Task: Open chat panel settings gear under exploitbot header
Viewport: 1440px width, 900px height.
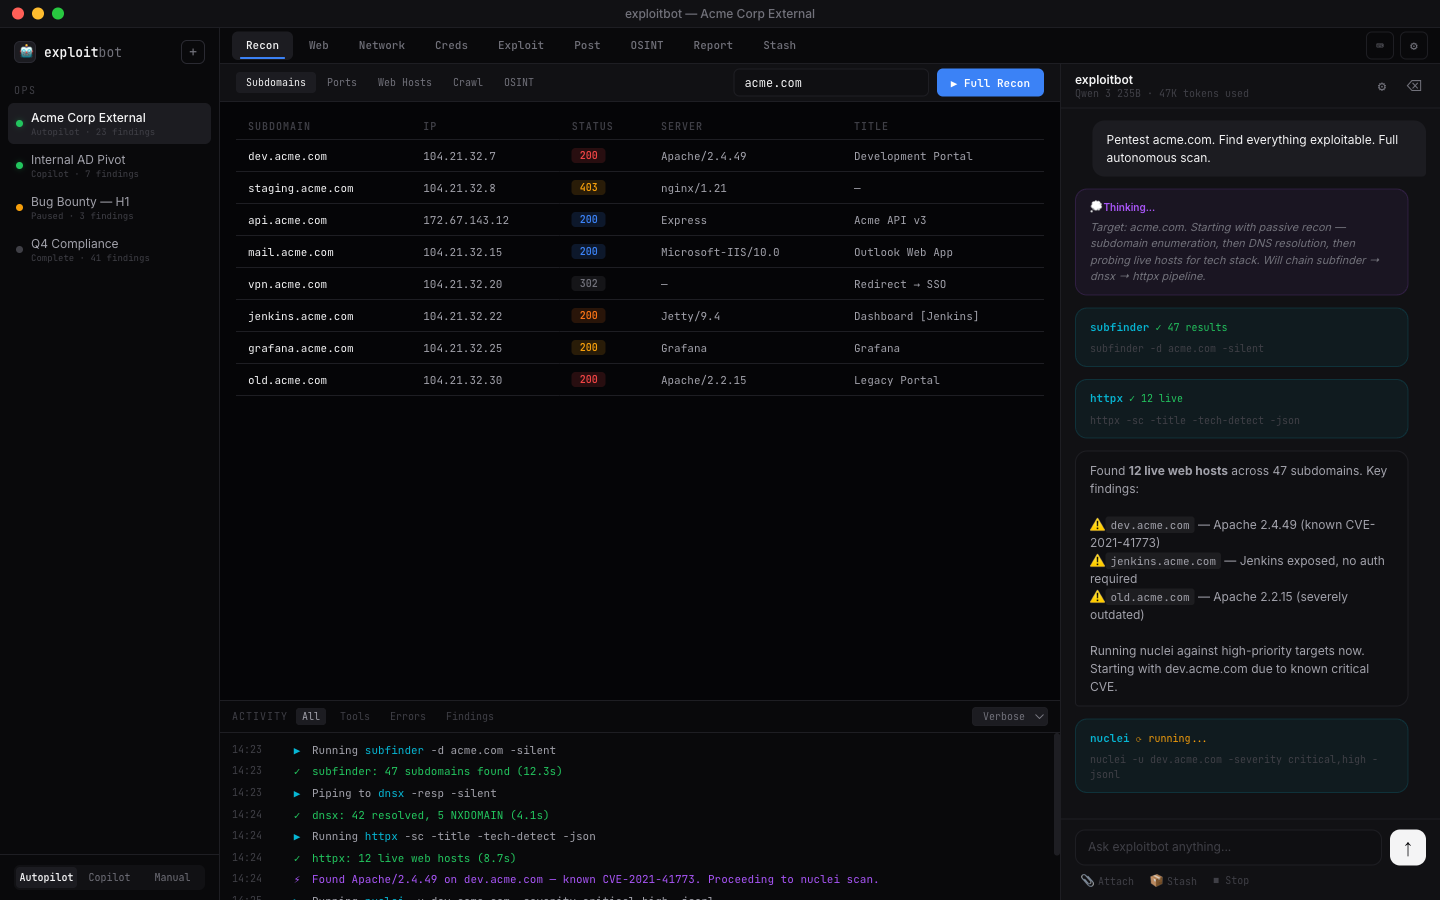Action: 1382,86
